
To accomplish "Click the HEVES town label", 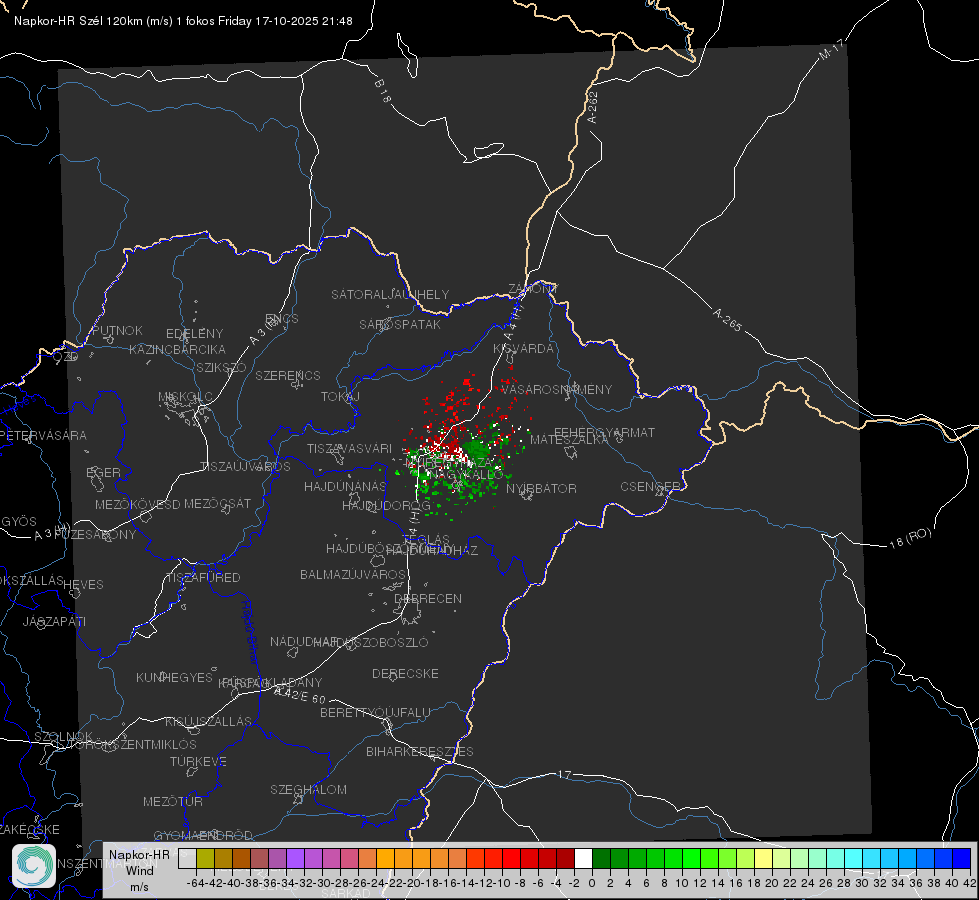I will (83, 585).
